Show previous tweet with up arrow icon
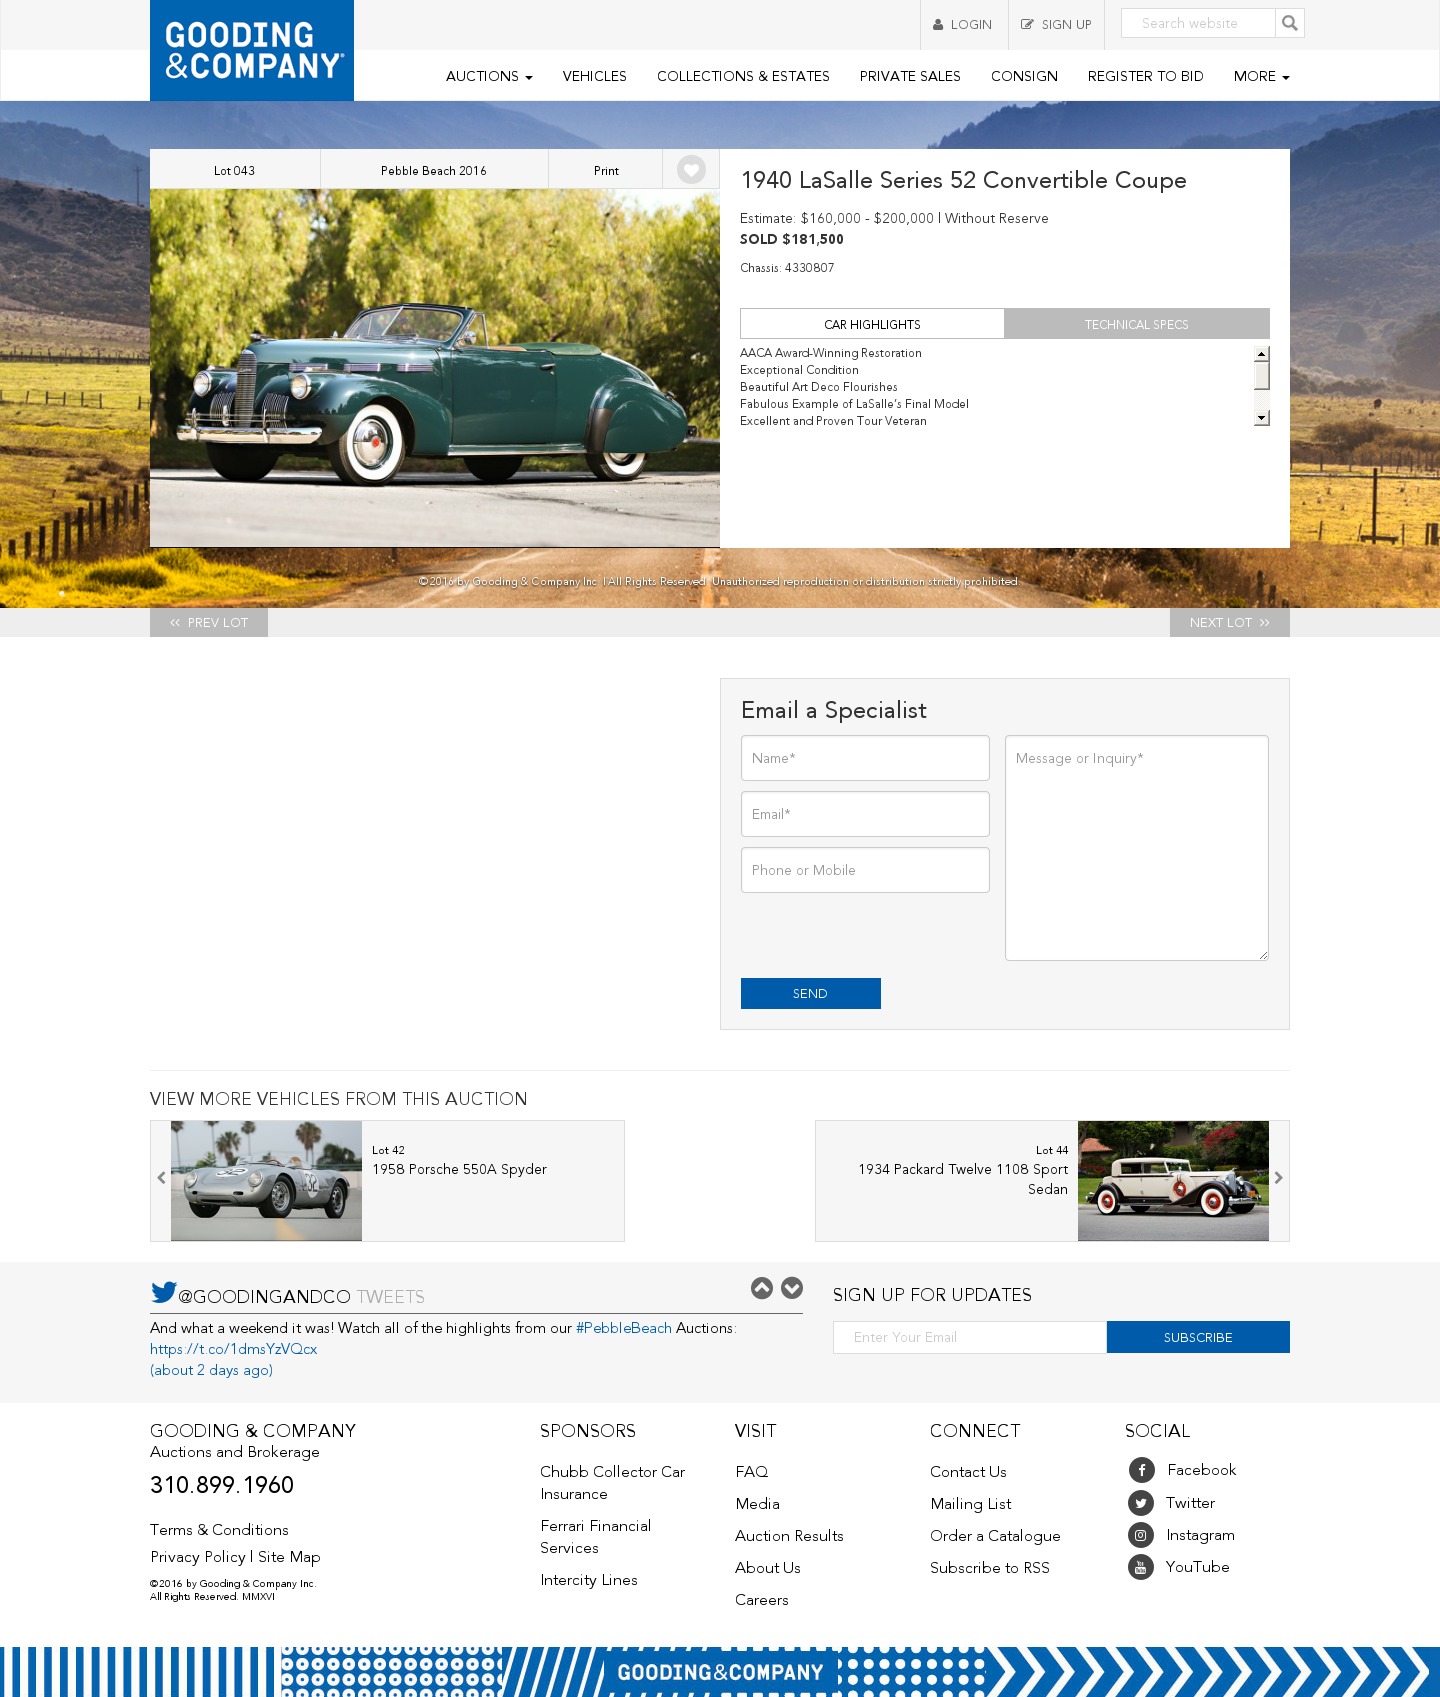 pyautogui.click(x=762, y=1288)
